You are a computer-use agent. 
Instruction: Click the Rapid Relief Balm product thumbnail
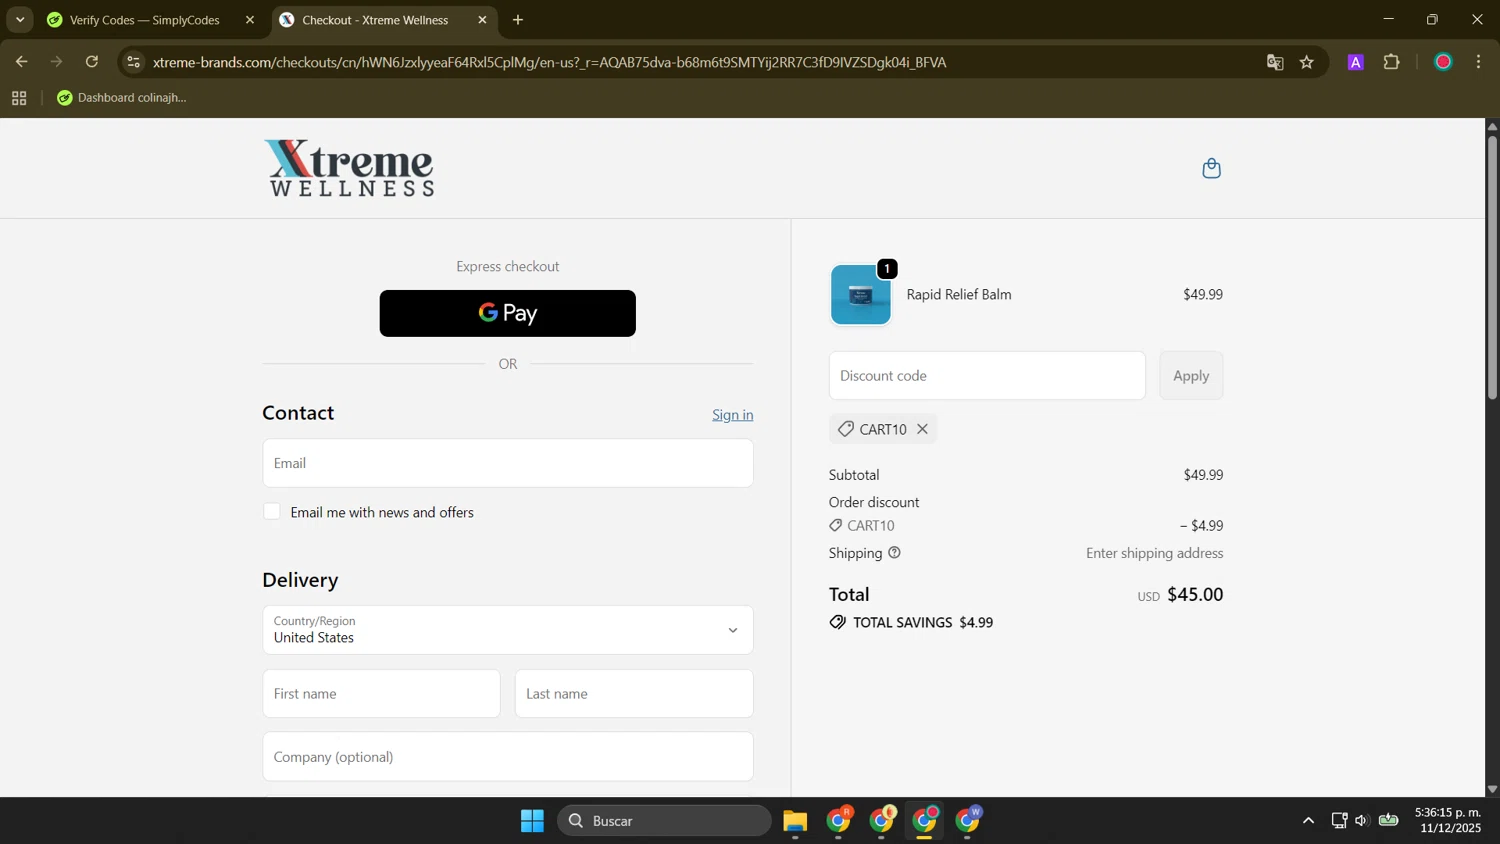[860, 295]
